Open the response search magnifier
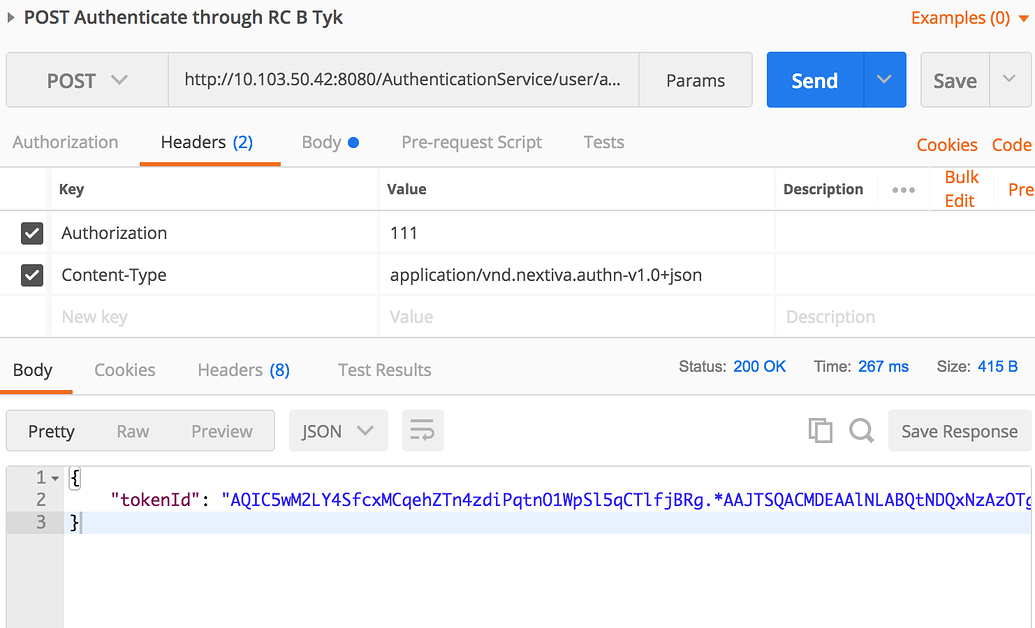The image size is (1035, 628). [861, 430]
